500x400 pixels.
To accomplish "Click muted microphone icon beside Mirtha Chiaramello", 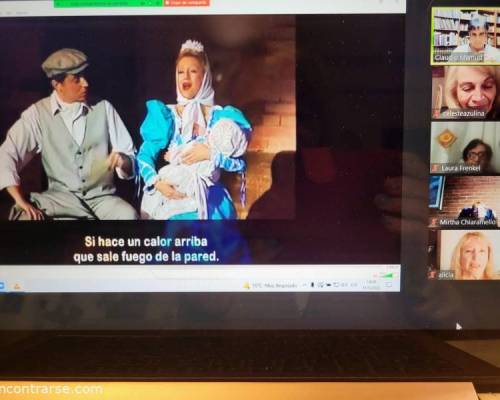I will [434, 222].
